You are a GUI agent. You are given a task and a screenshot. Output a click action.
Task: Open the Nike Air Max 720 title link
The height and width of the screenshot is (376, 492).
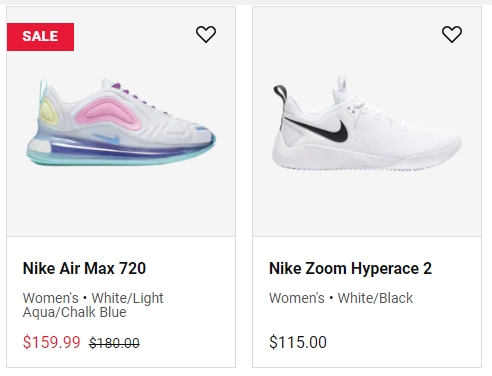[84, 268]
